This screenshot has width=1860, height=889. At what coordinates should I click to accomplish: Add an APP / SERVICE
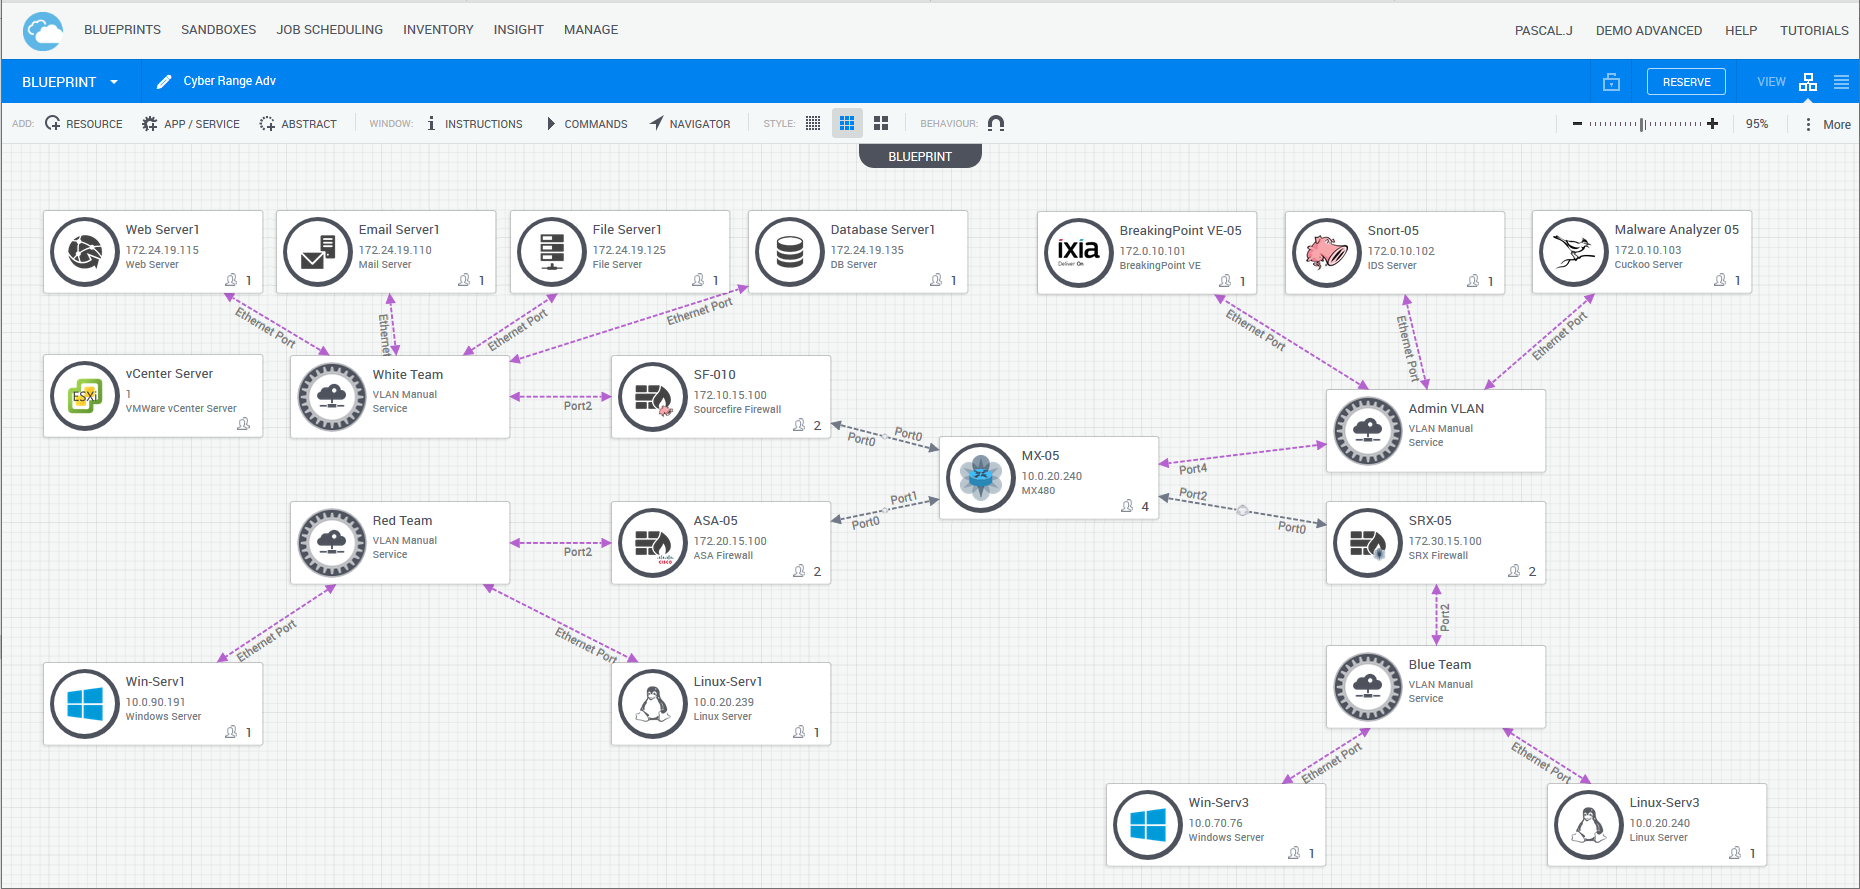pyautogui.click(x=191, y=124)
